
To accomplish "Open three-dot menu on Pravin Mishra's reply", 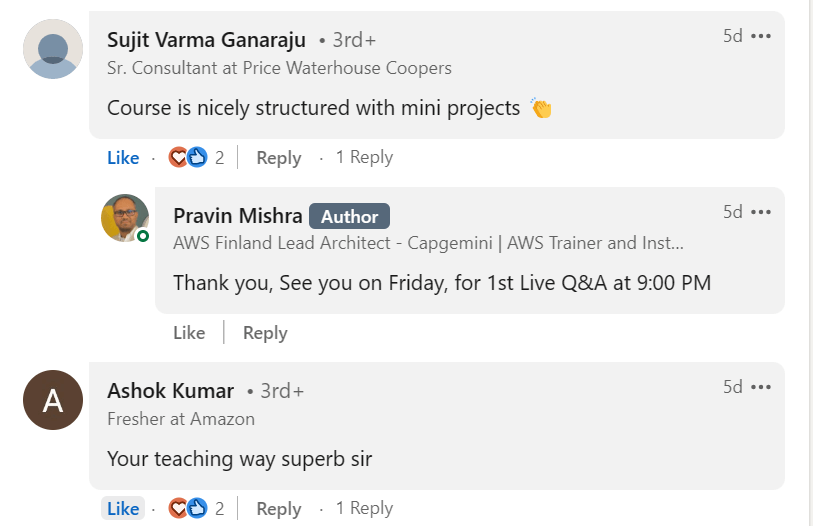I will [x=761, y=212].
